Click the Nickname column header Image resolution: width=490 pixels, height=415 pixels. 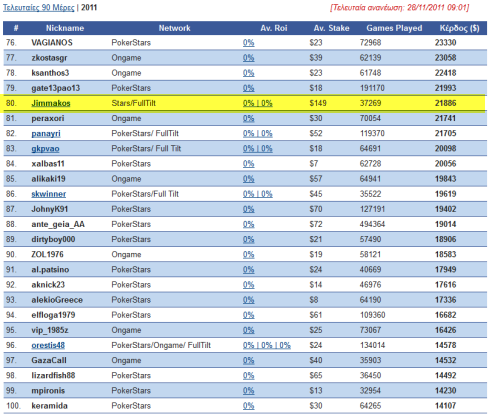pyautogui.click(x=65, y=28)
